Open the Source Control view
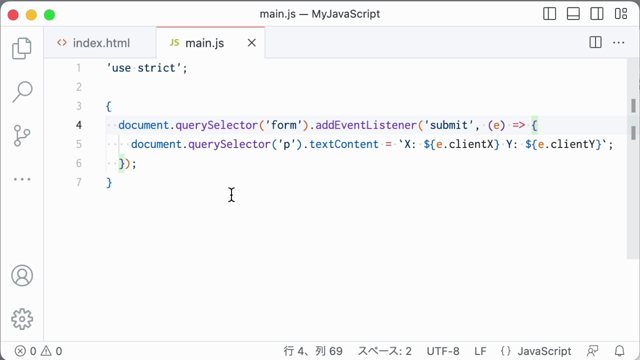640x360 pixels. (x=22, y=136)
